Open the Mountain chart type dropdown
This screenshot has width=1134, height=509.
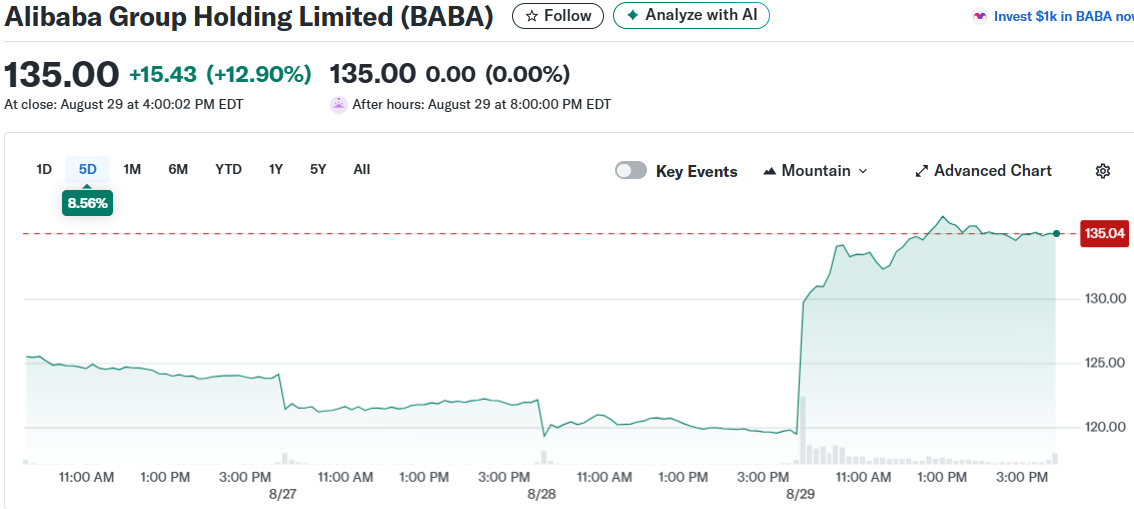click(x=815, y=171)
